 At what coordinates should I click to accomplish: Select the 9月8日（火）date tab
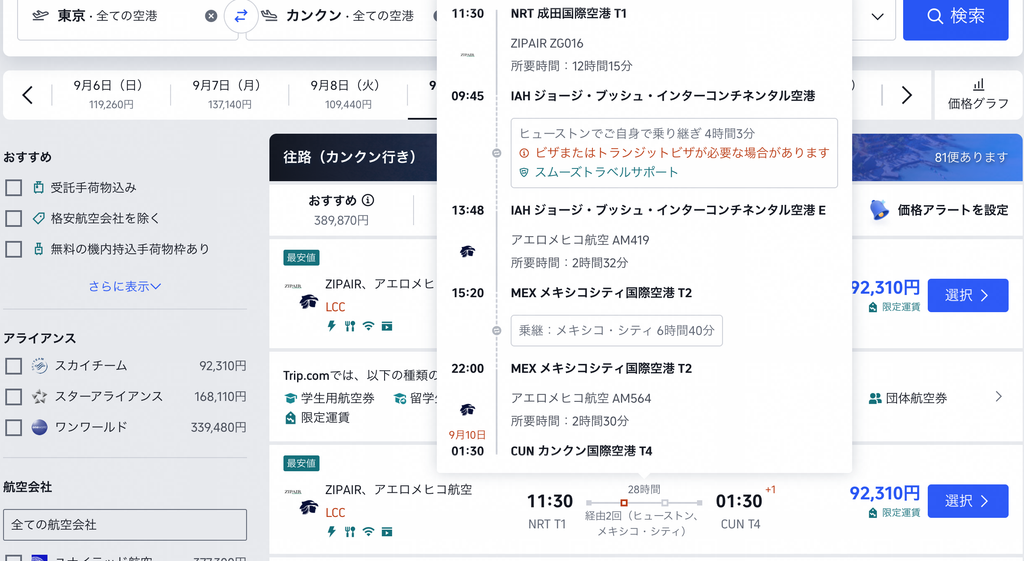point(348,95)
